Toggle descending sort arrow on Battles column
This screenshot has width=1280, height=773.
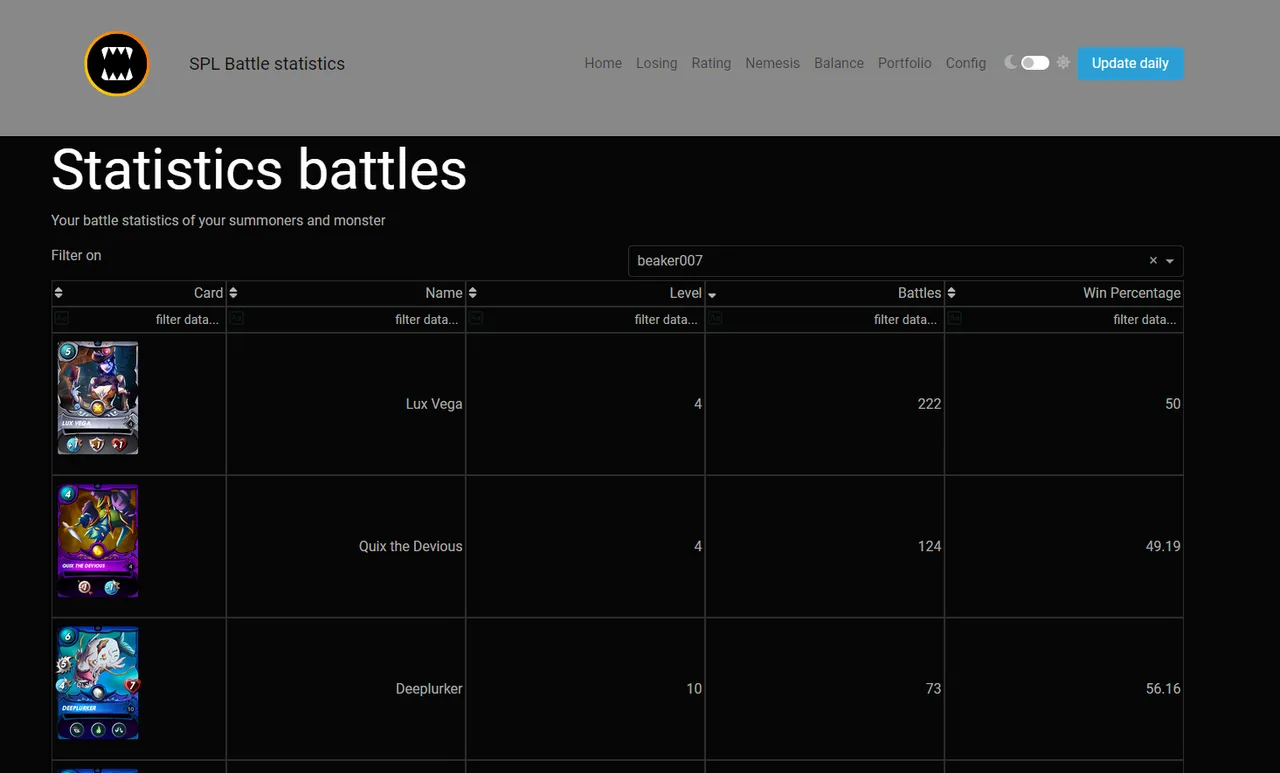point(712,295)
